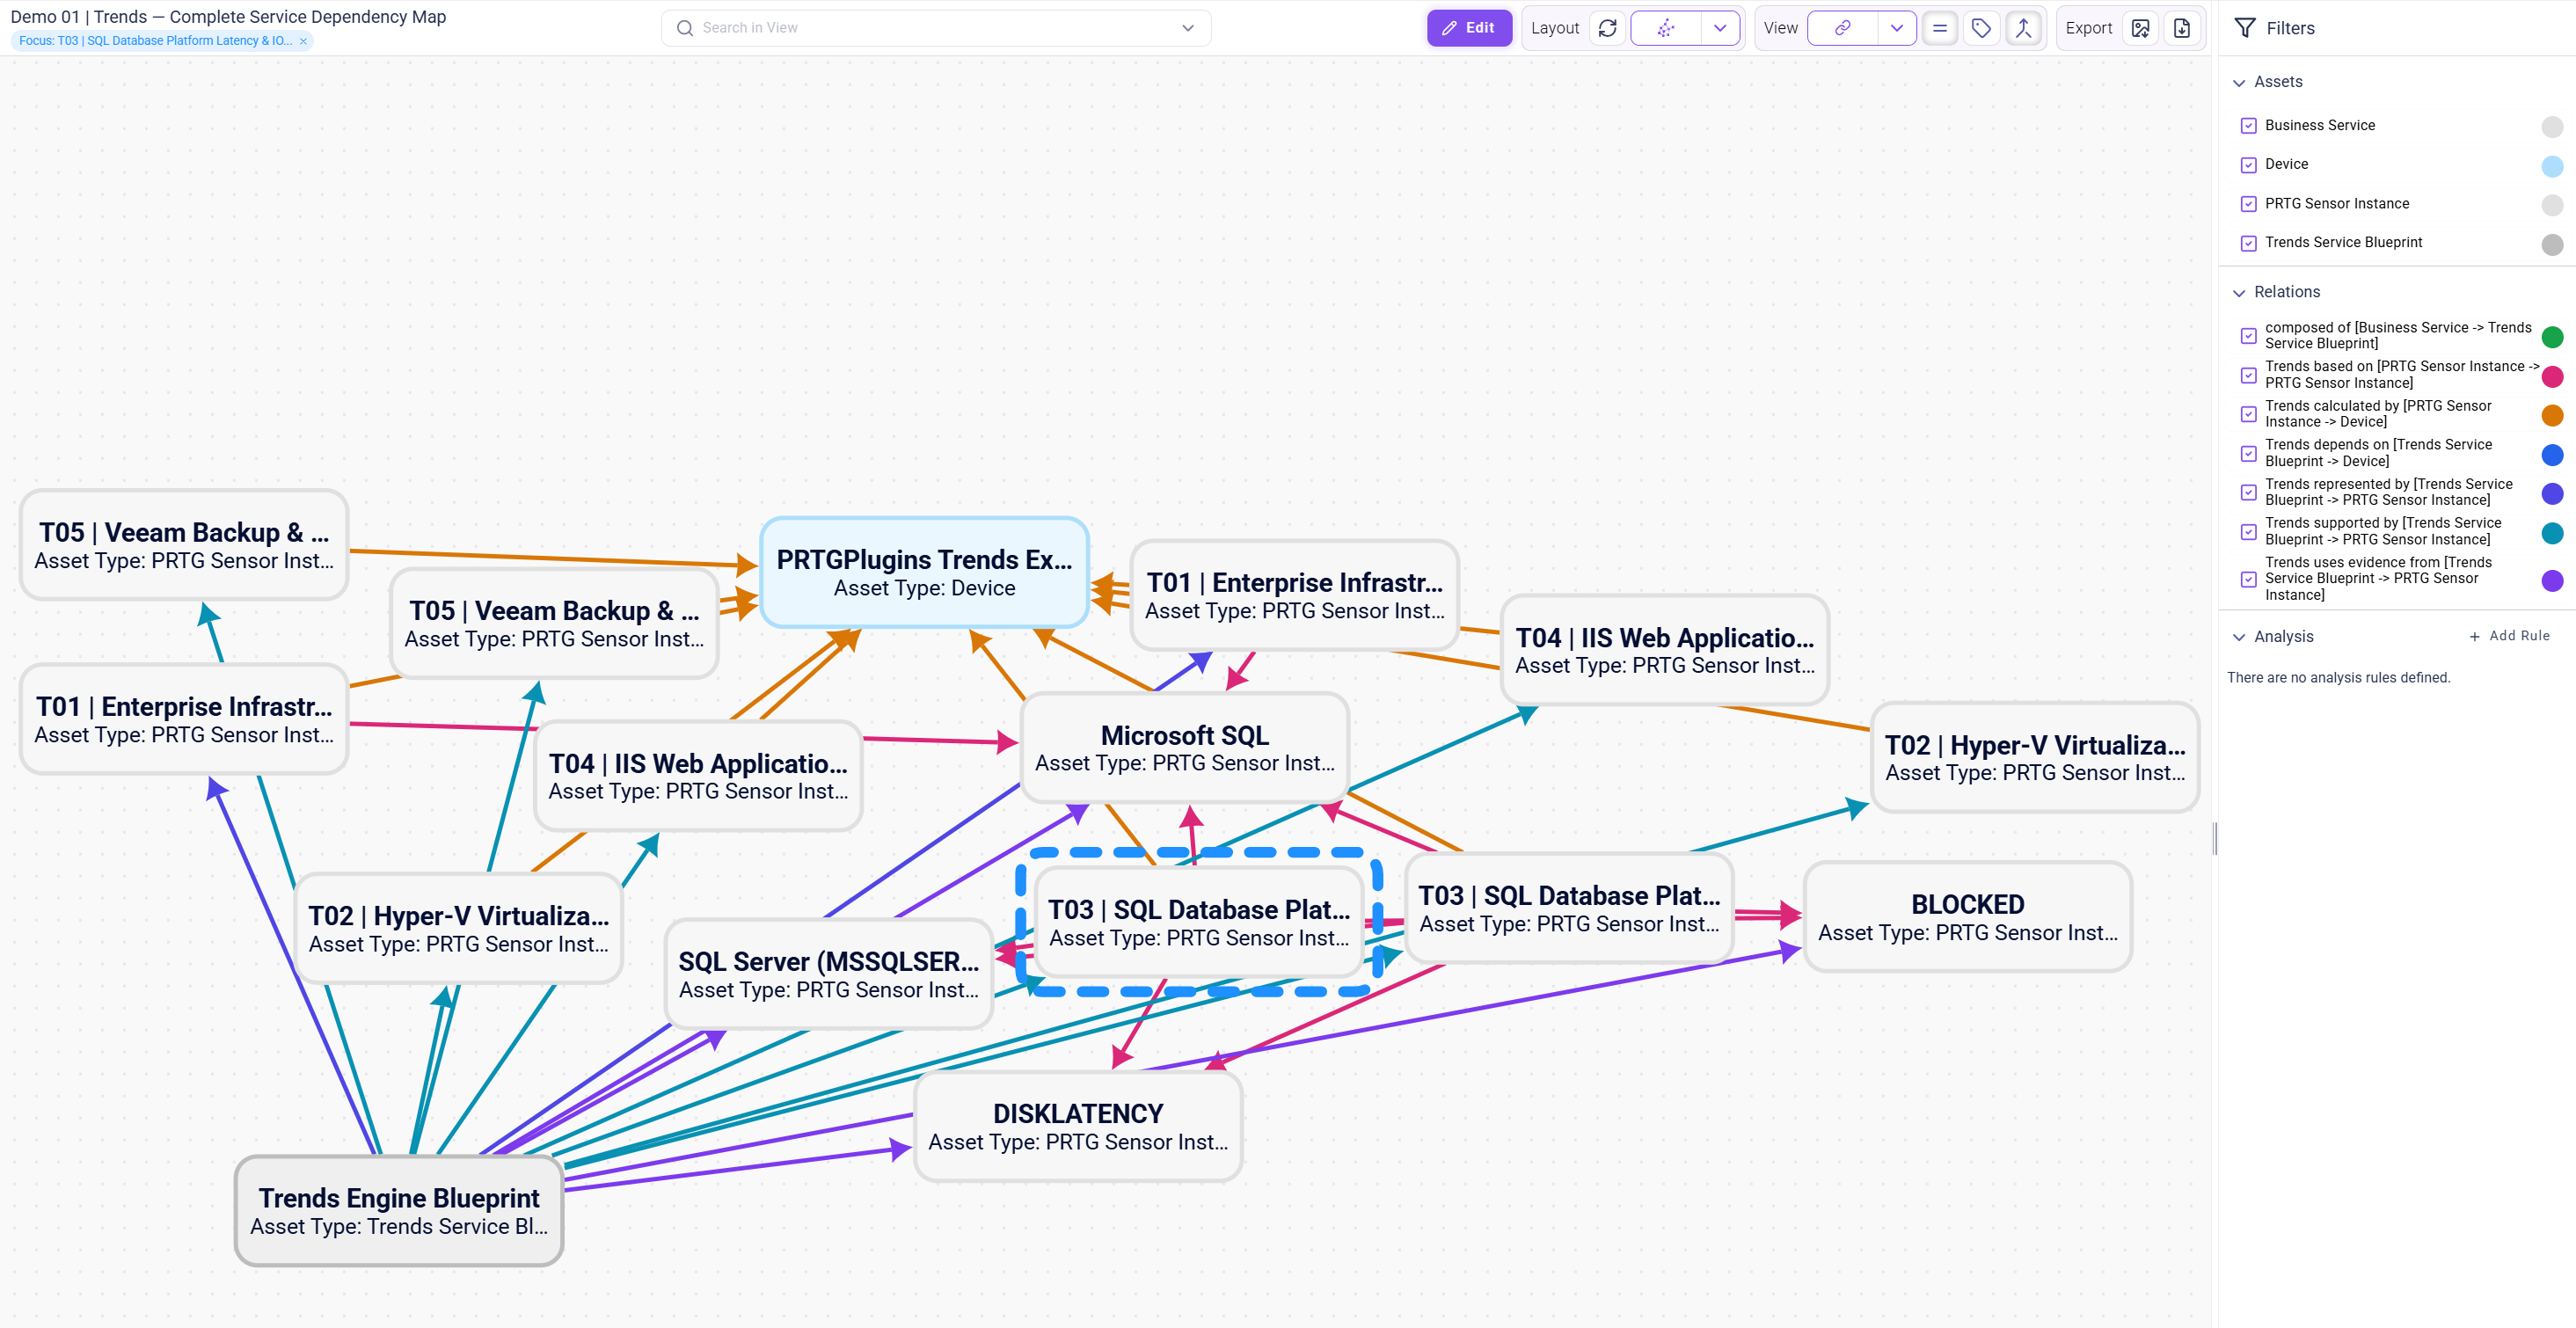
Task: Uncheck the Trends Service Blueprint filter
Action: (2248, 243)
